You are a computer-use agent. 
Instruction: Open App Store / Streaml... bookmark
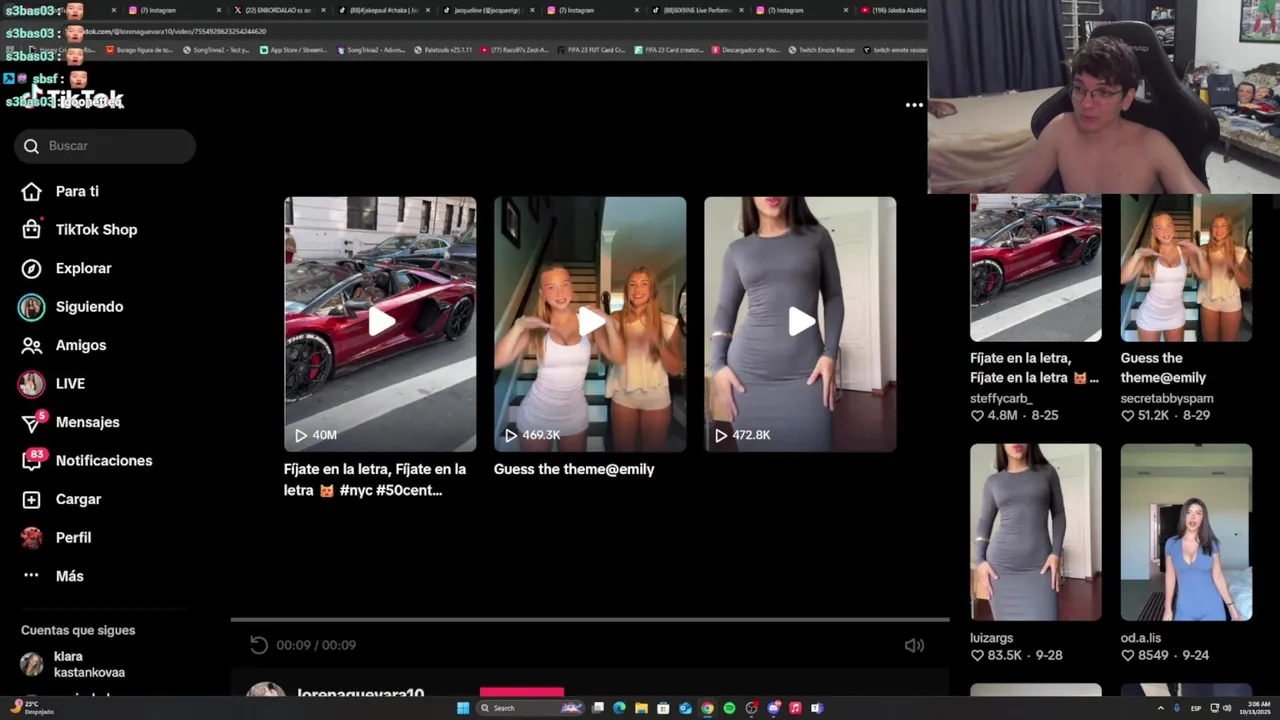pyautogui.click(x=293, y=50)
